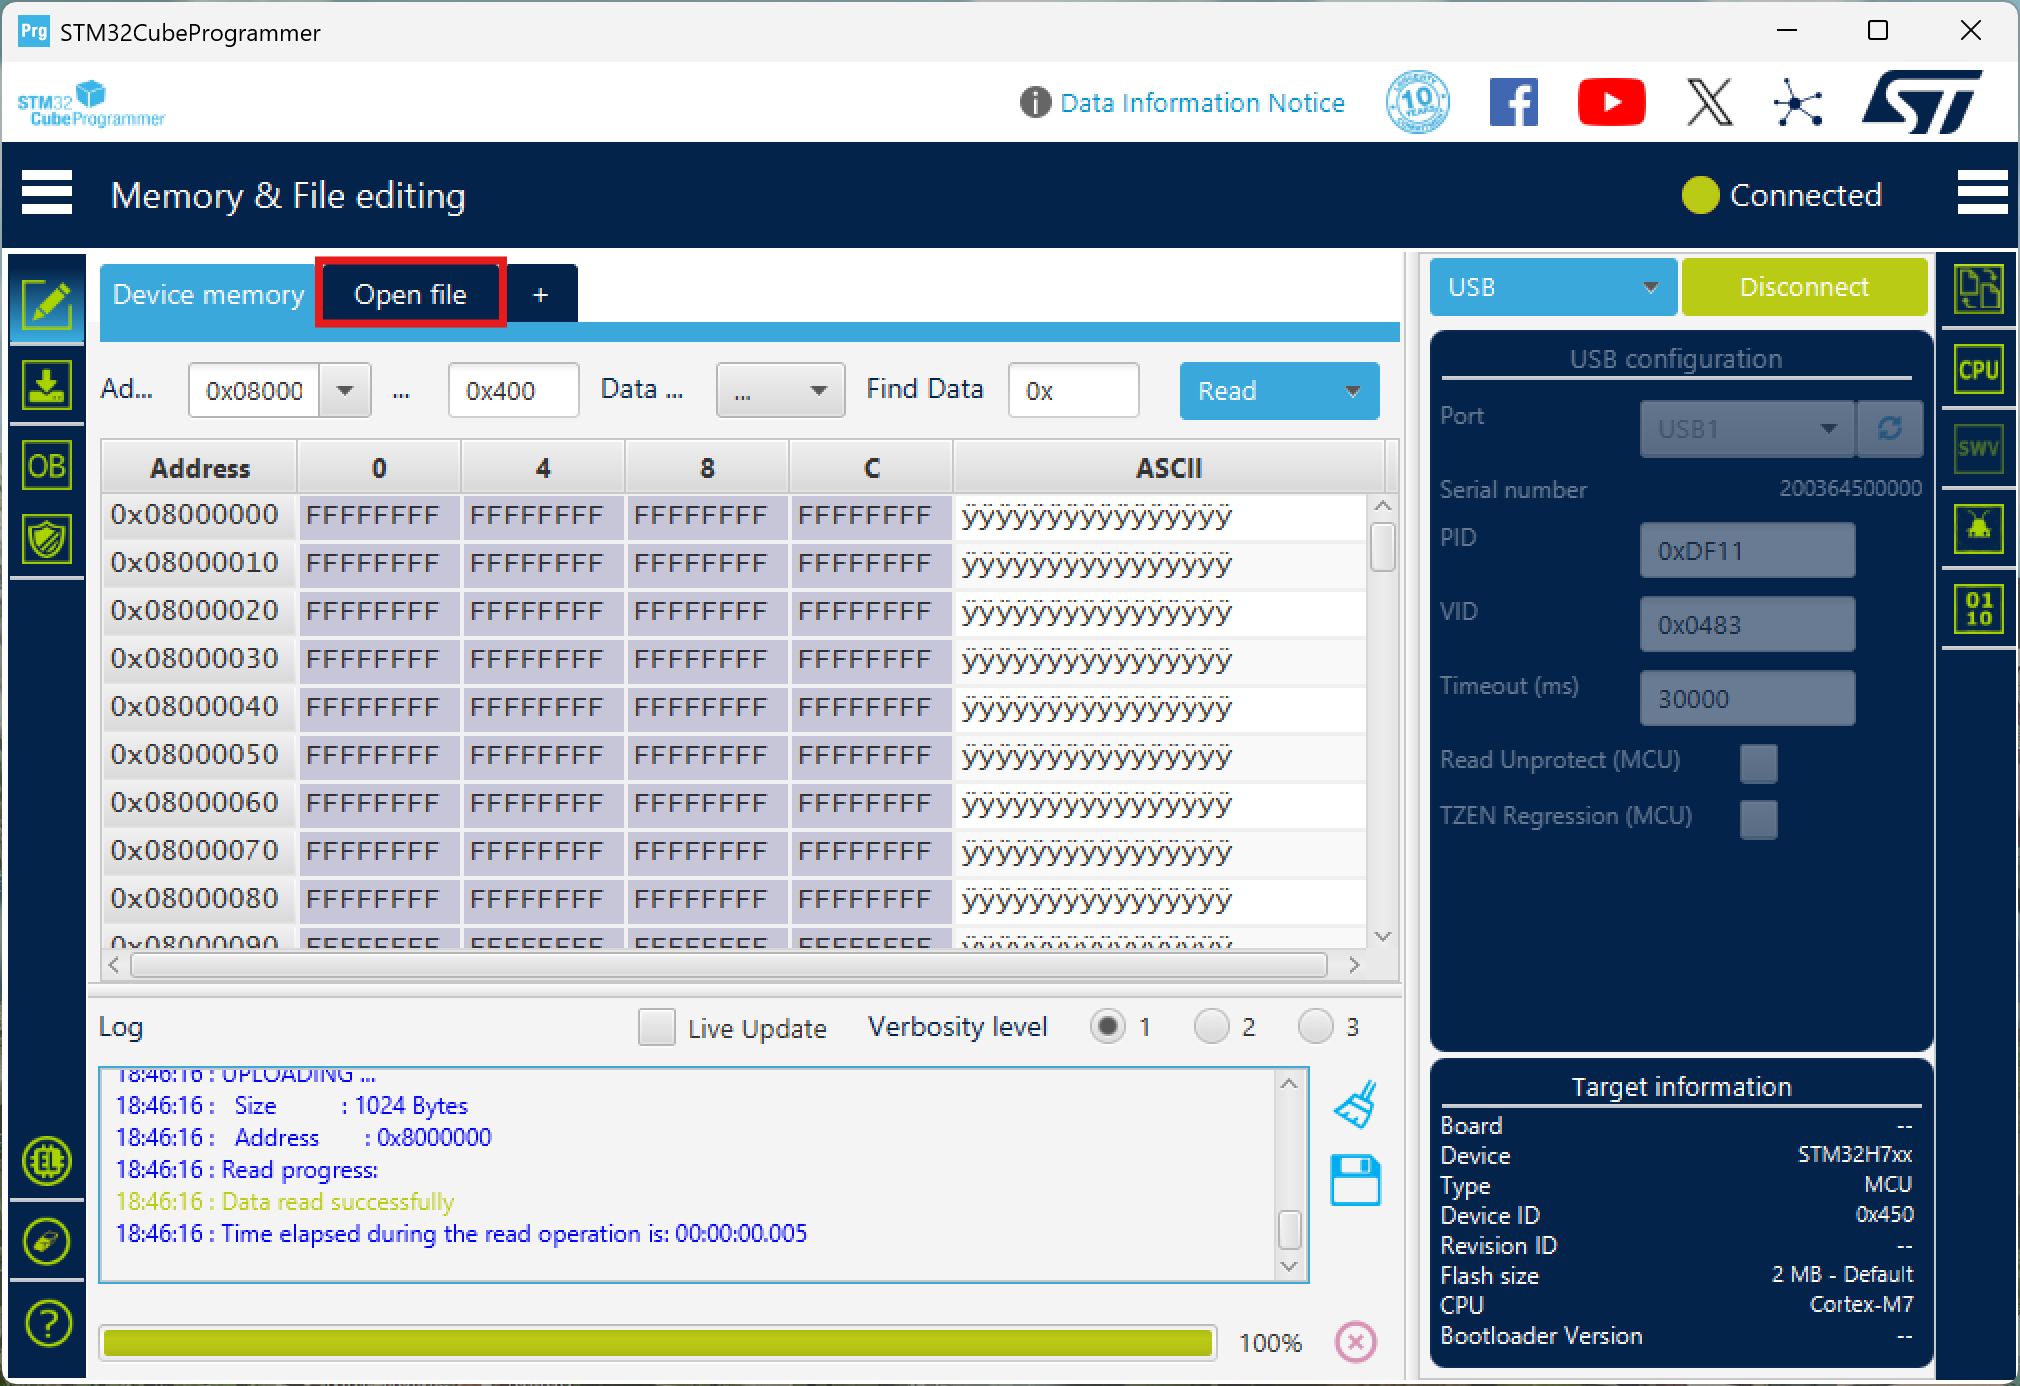
Task: Expand the Data width dropdown
Action: tap(781, 391)
